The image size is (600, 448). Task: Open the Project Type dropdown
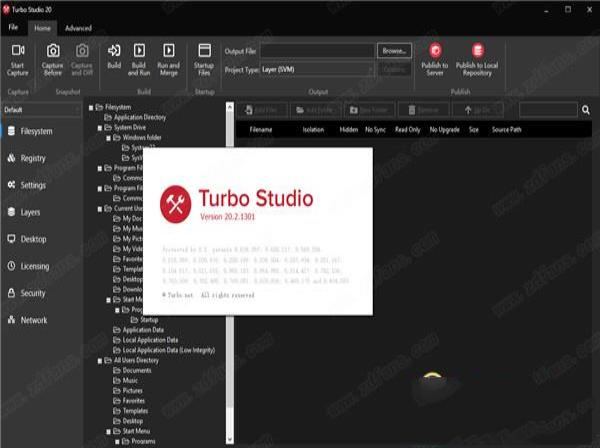(x=317, y=69)
